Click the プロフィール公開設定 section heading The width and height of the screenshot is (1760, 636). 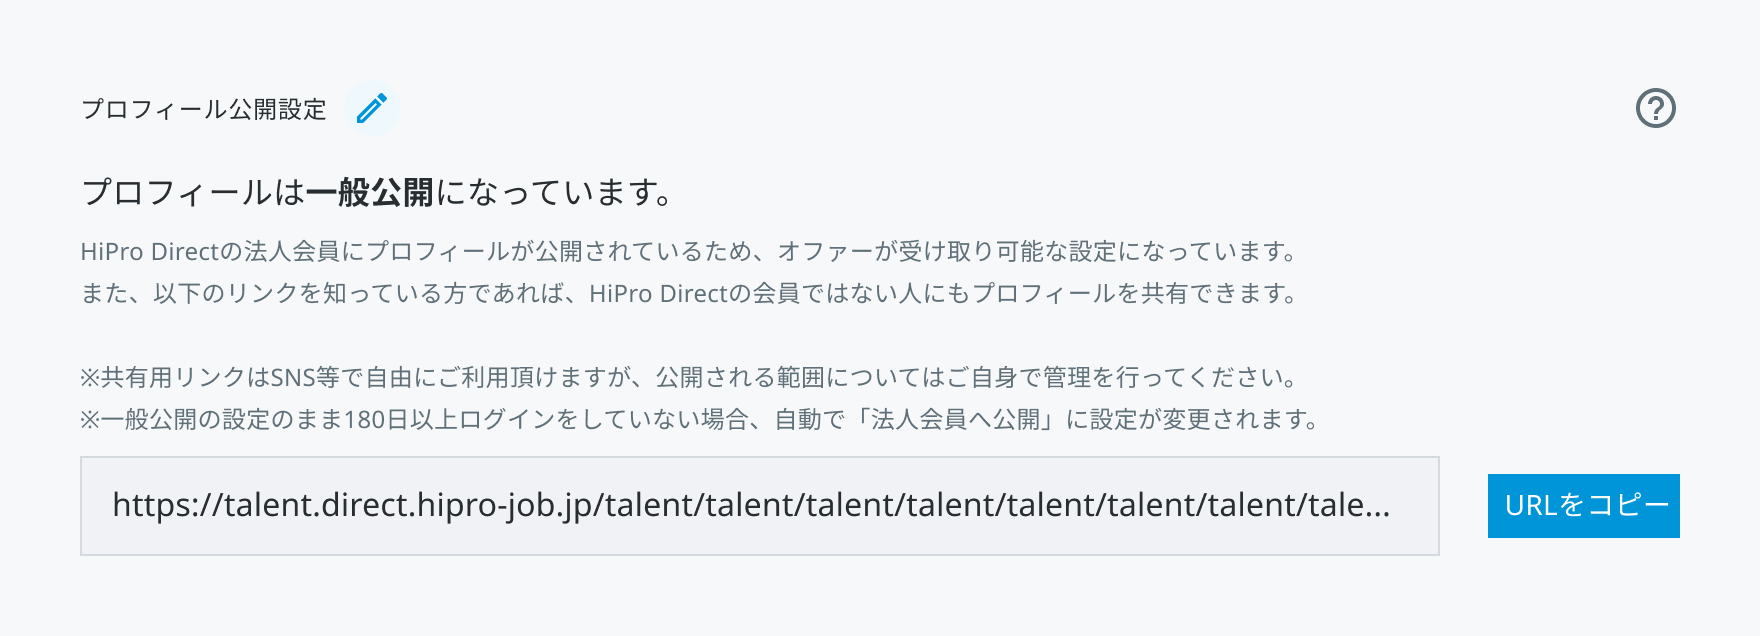pyautogui.click(x=204, y=109)
